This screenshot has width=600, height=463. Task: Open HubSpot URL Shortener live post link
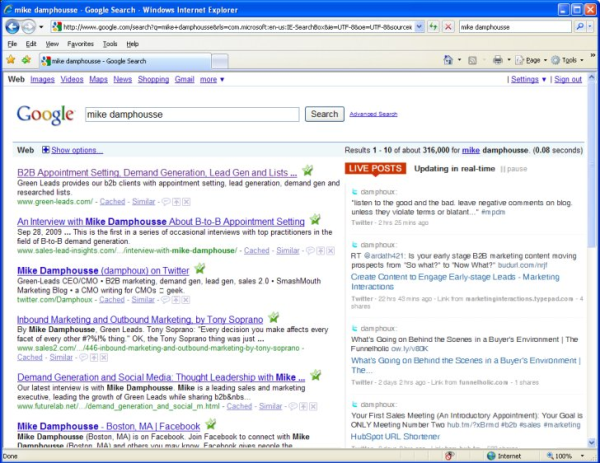pyautogui.click(x=395, y=437)
